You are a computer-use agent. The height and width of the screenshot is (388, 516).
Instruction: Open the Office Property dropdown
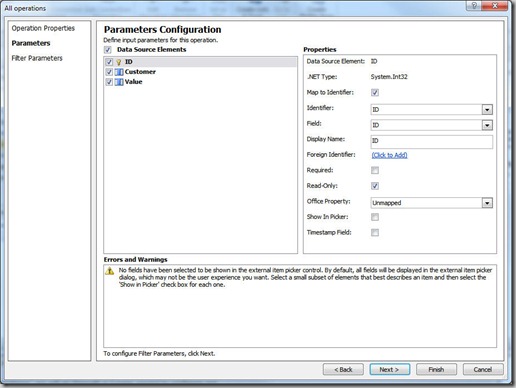pos(487,203)
